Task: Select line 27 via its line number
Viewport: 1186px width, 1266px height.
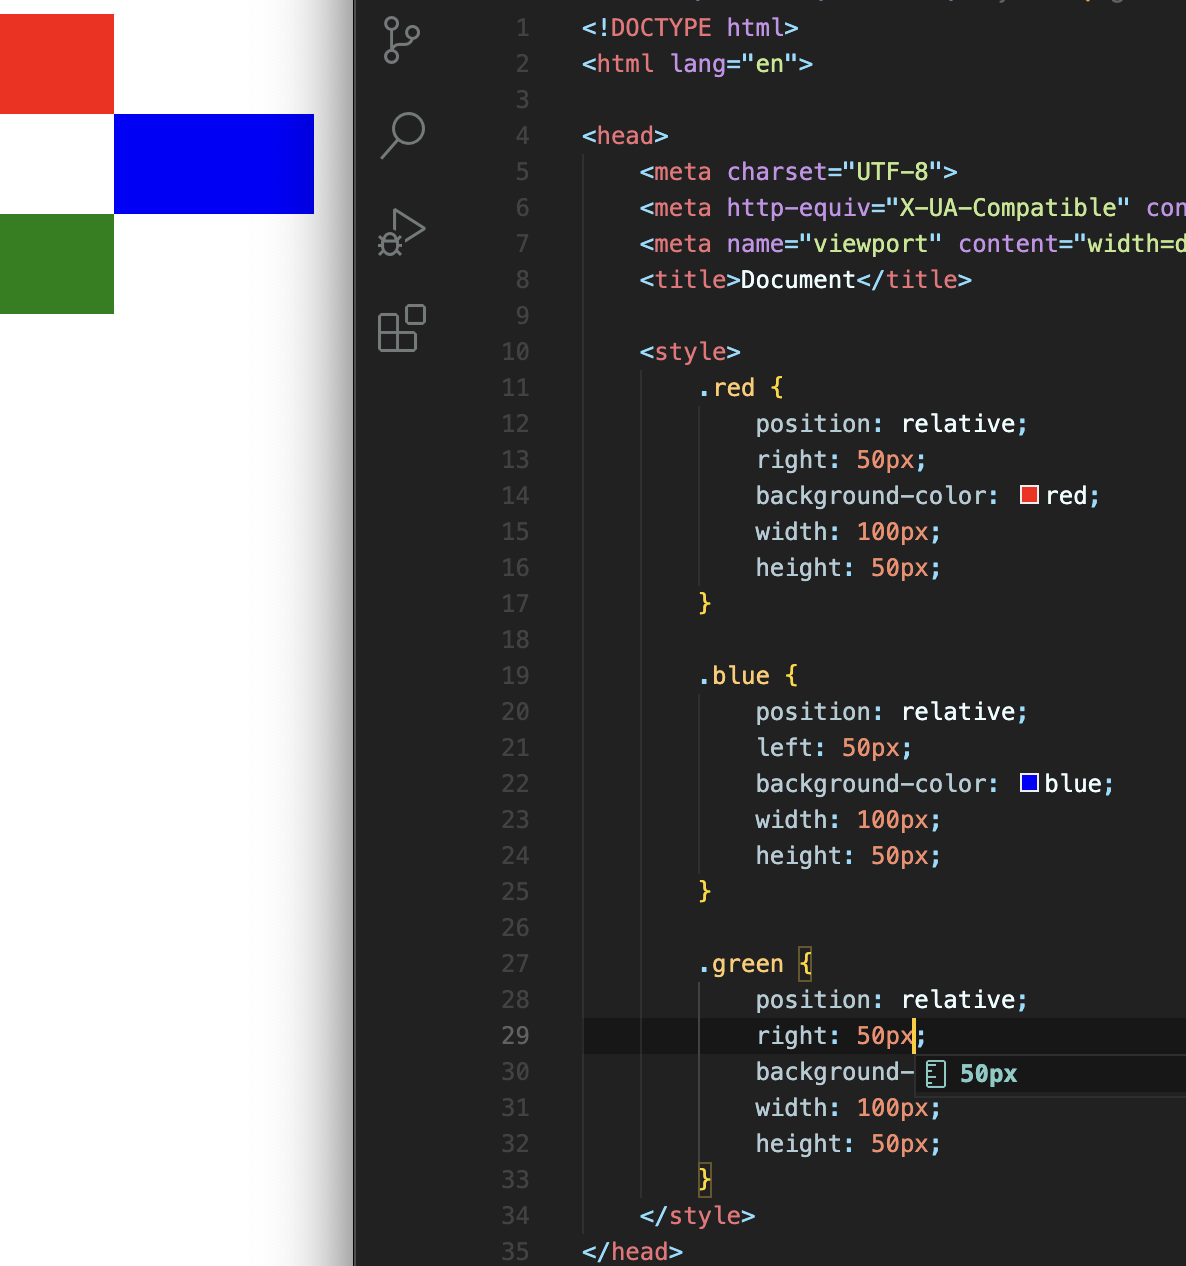Action: coord(515,964)
